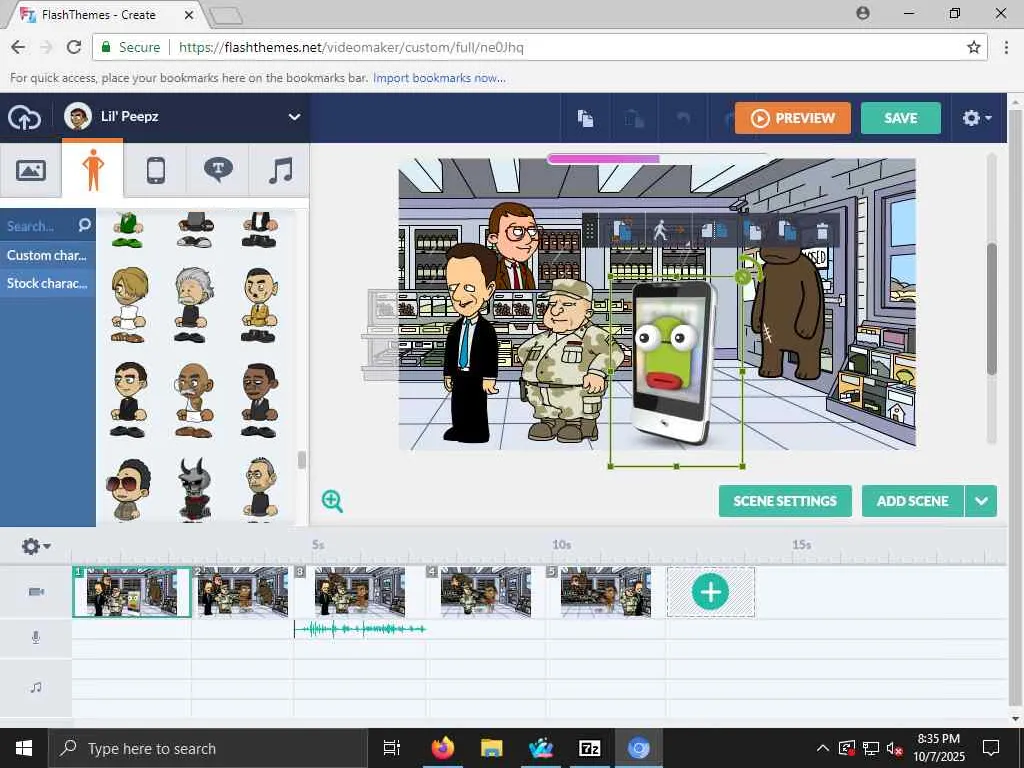Expand the ADD SCENE dropdown arrow
Image resolution: width=1024 pixels, height=768 pixels.
click(981, 501)
